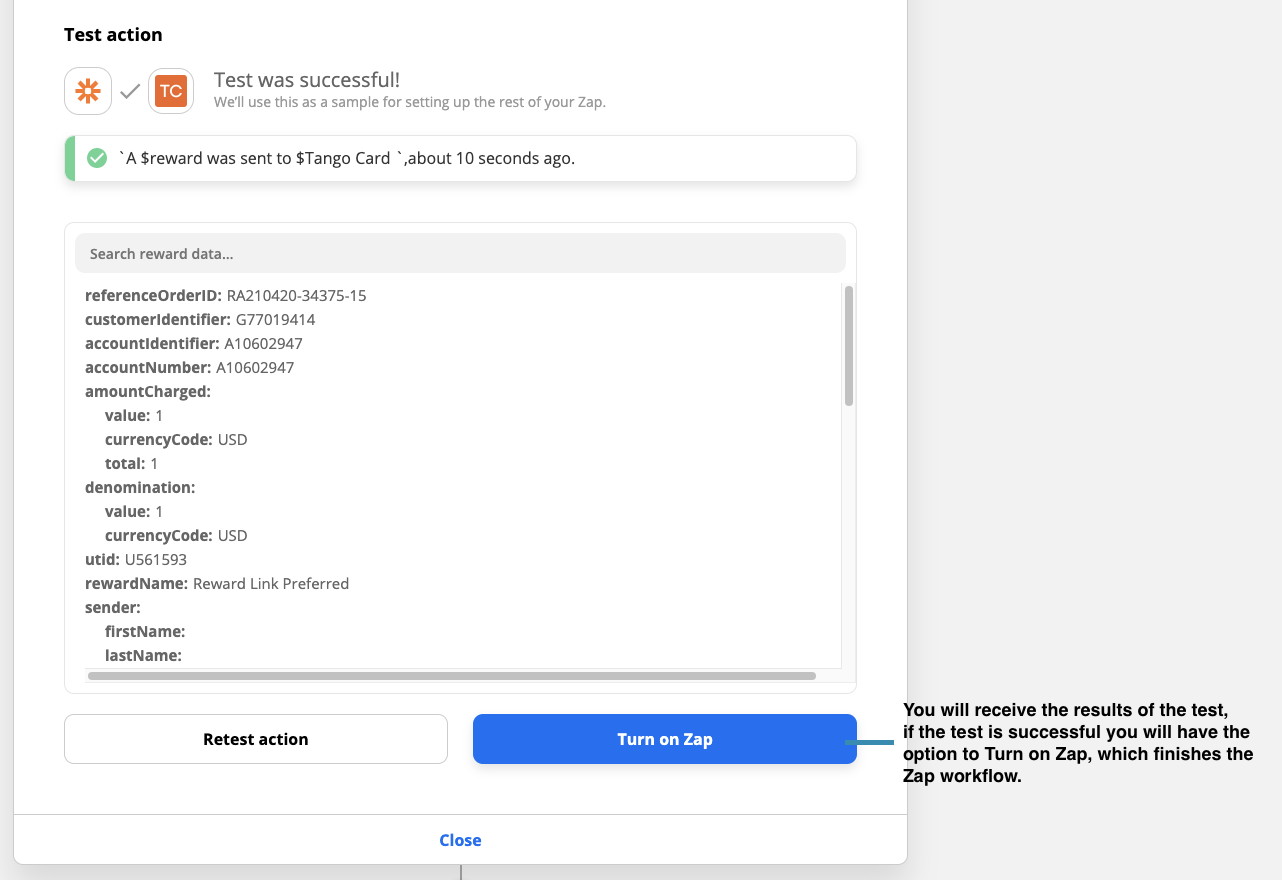Click the horizontal scrollbar below reward data
1282x880 pixels.
[x=450, y=676]
